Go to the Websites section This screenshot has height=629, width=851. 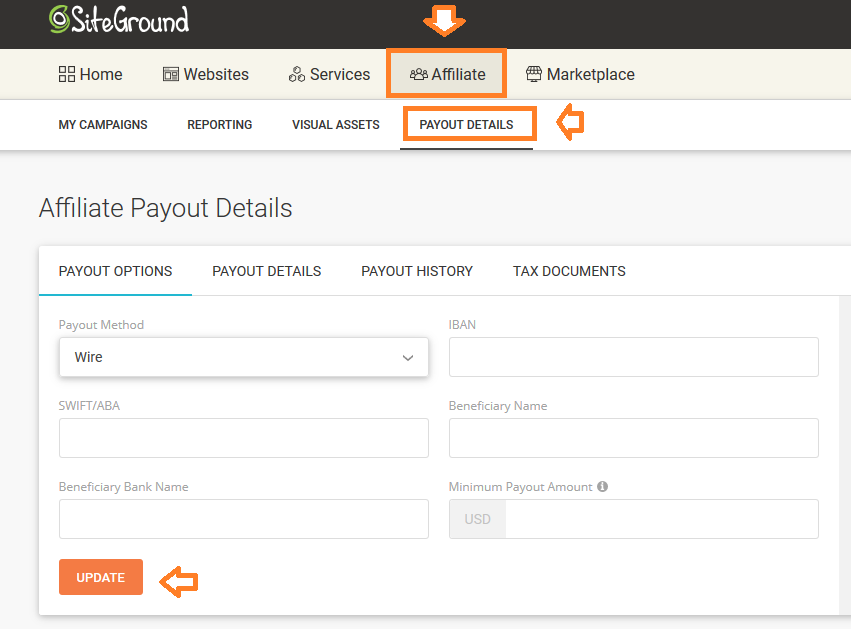coord(206,74)
